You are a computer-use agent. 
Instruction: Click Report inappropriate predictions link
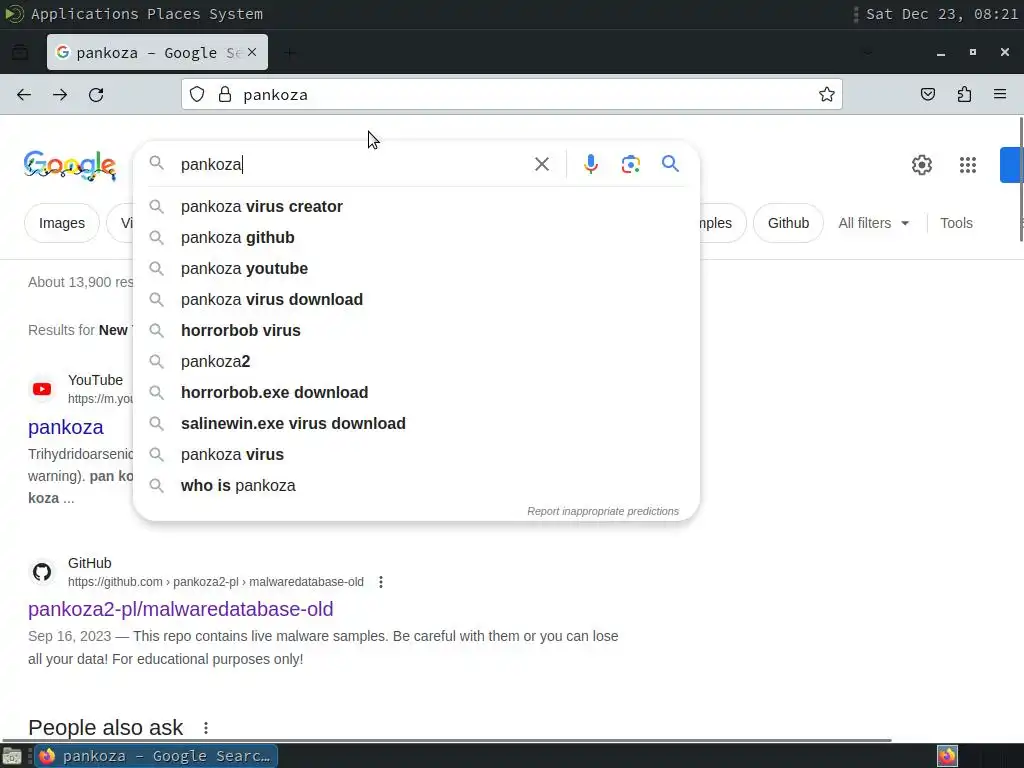603,511
